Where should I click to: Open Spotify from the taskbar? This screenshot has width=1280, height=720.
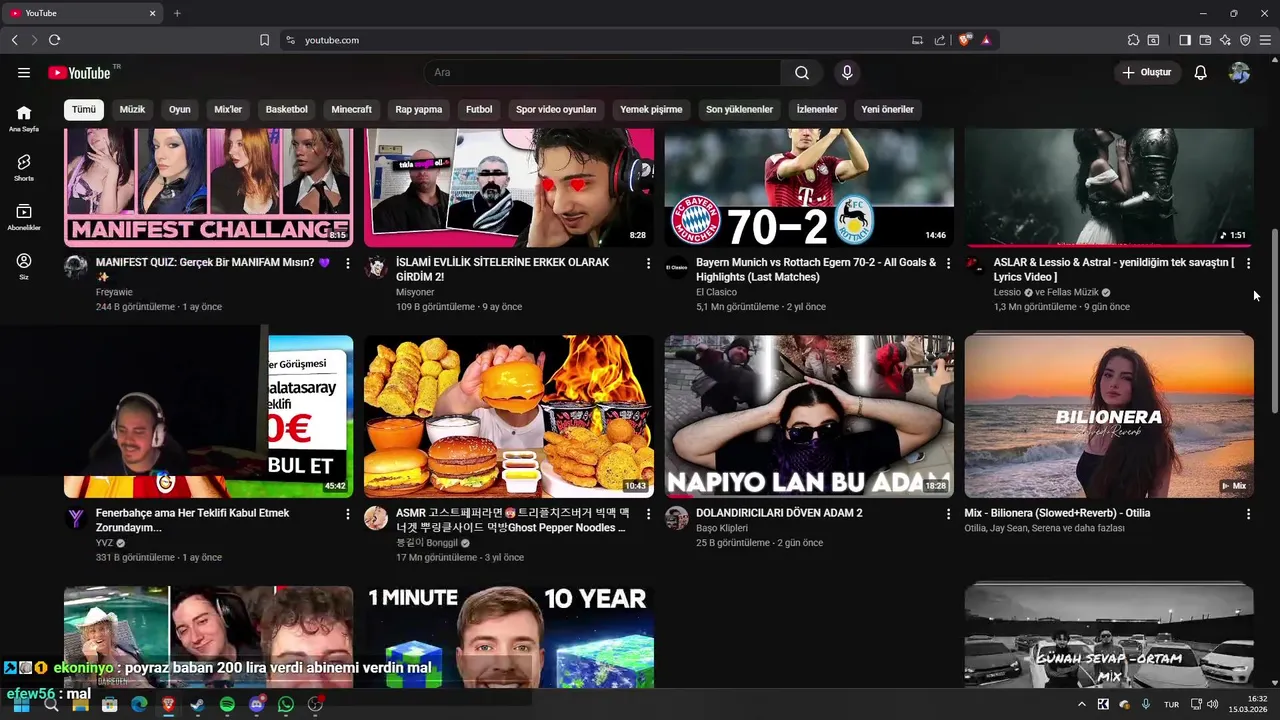[x=227, y=705]
